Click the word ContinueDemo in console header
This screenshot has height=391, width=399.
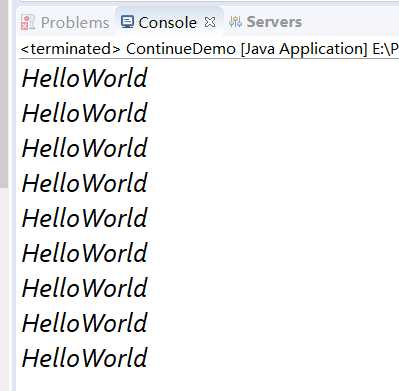pyautogui.click(x=181, y=49)
